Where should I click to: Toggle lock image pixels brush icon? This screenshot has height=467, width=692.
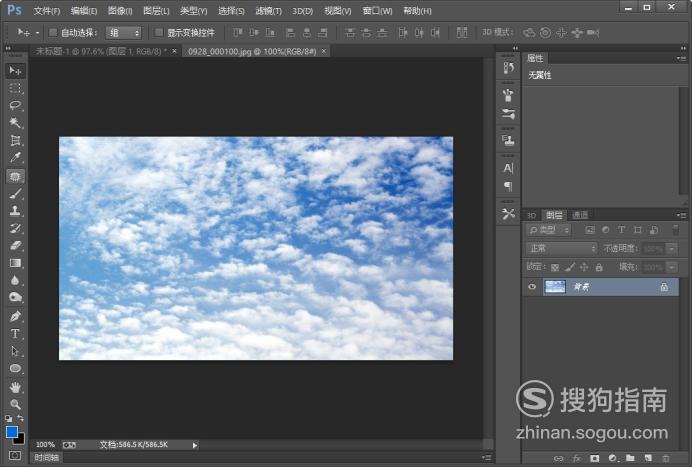(x=570, y=267)
